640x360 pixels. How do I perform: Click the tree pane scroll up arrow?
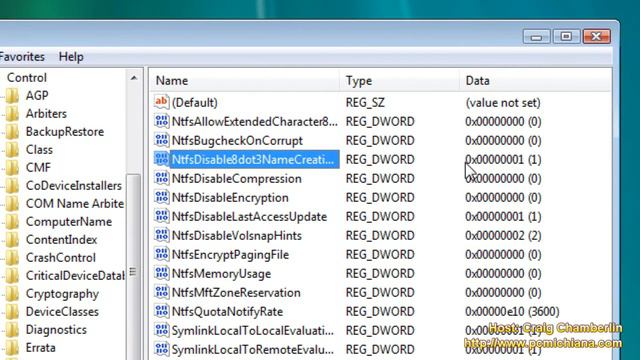pyautogui.click(x=134, y=78)
